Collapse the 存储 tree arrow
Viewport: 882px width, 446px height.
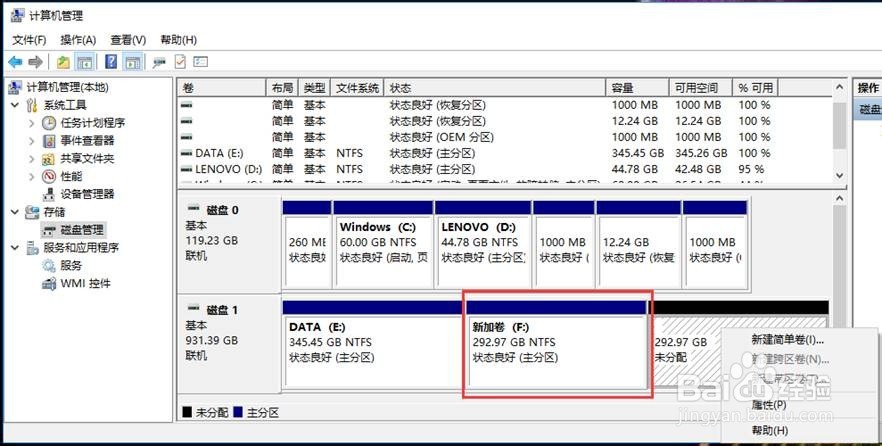click(15, 212)
